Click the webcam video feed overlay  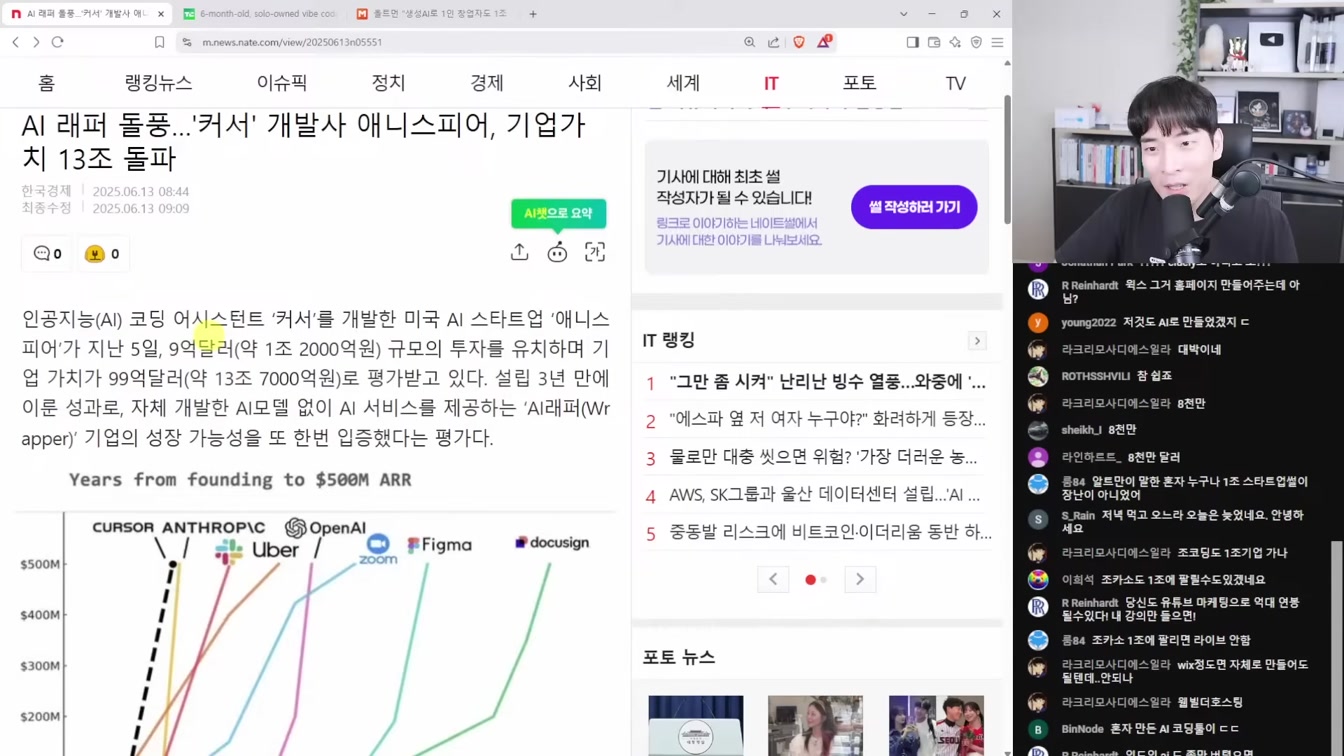click(1178, 131)
